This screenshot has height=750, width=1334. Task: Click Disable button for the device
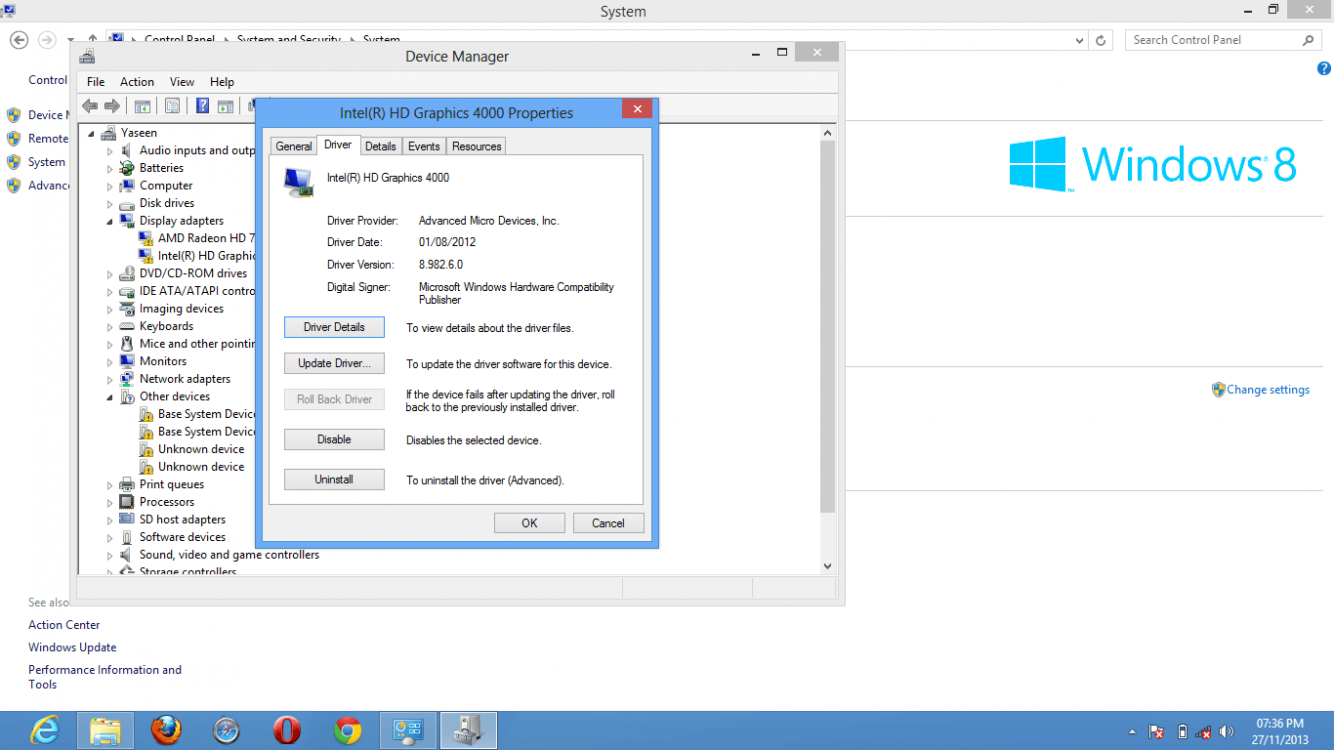334,439
